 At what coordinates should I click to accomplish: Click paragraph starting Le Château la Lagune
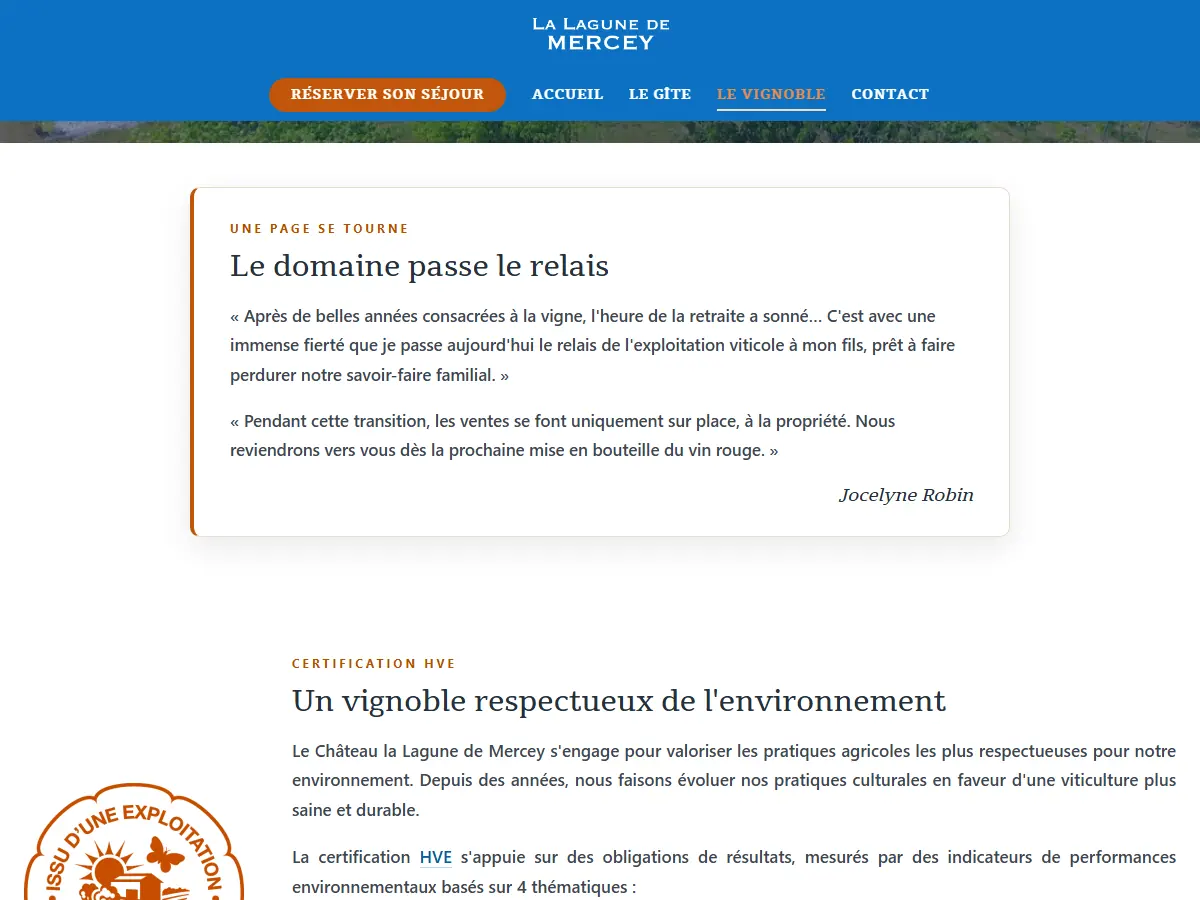(734, 780)
